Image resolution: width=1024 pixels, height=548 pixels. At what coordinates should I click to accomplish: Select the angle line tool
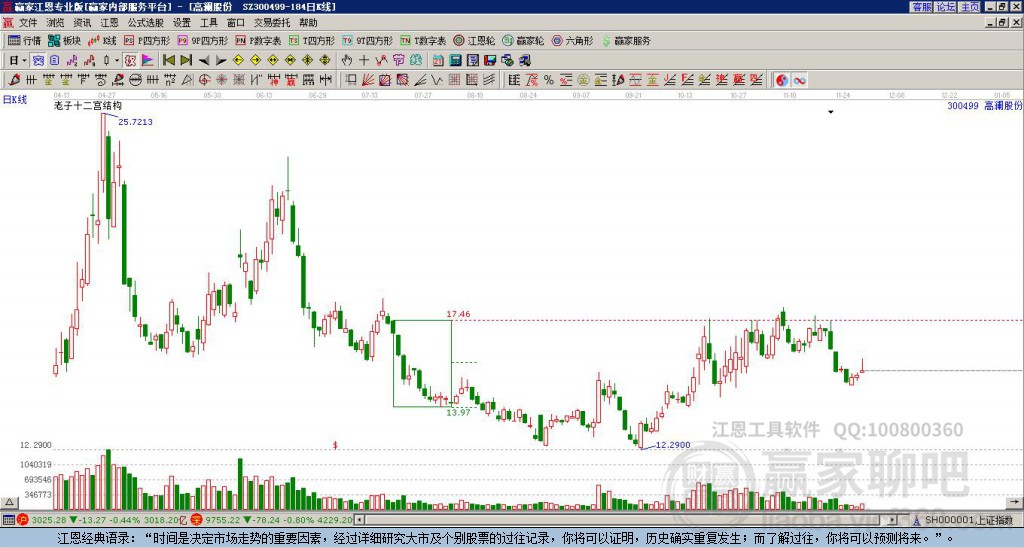(x=419, y=80)
